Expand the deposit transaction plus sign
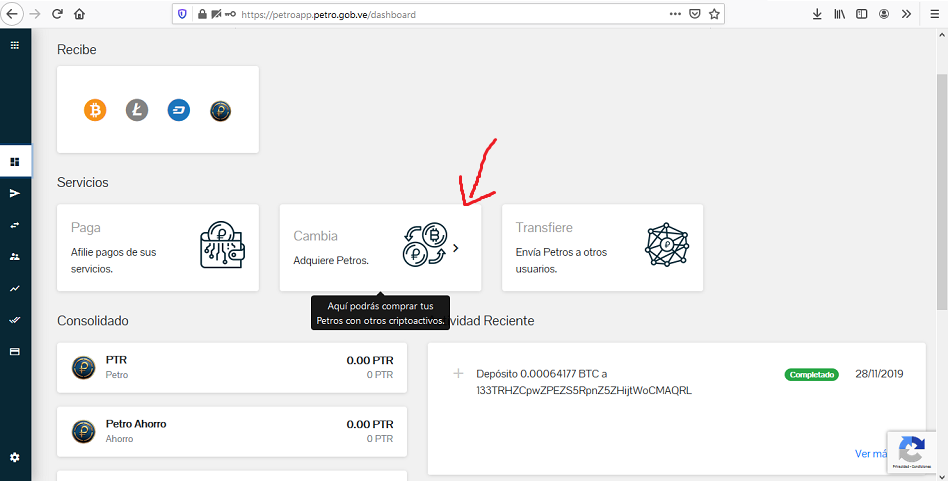This screenshot has width=950, height=482. tap(459, 374)
